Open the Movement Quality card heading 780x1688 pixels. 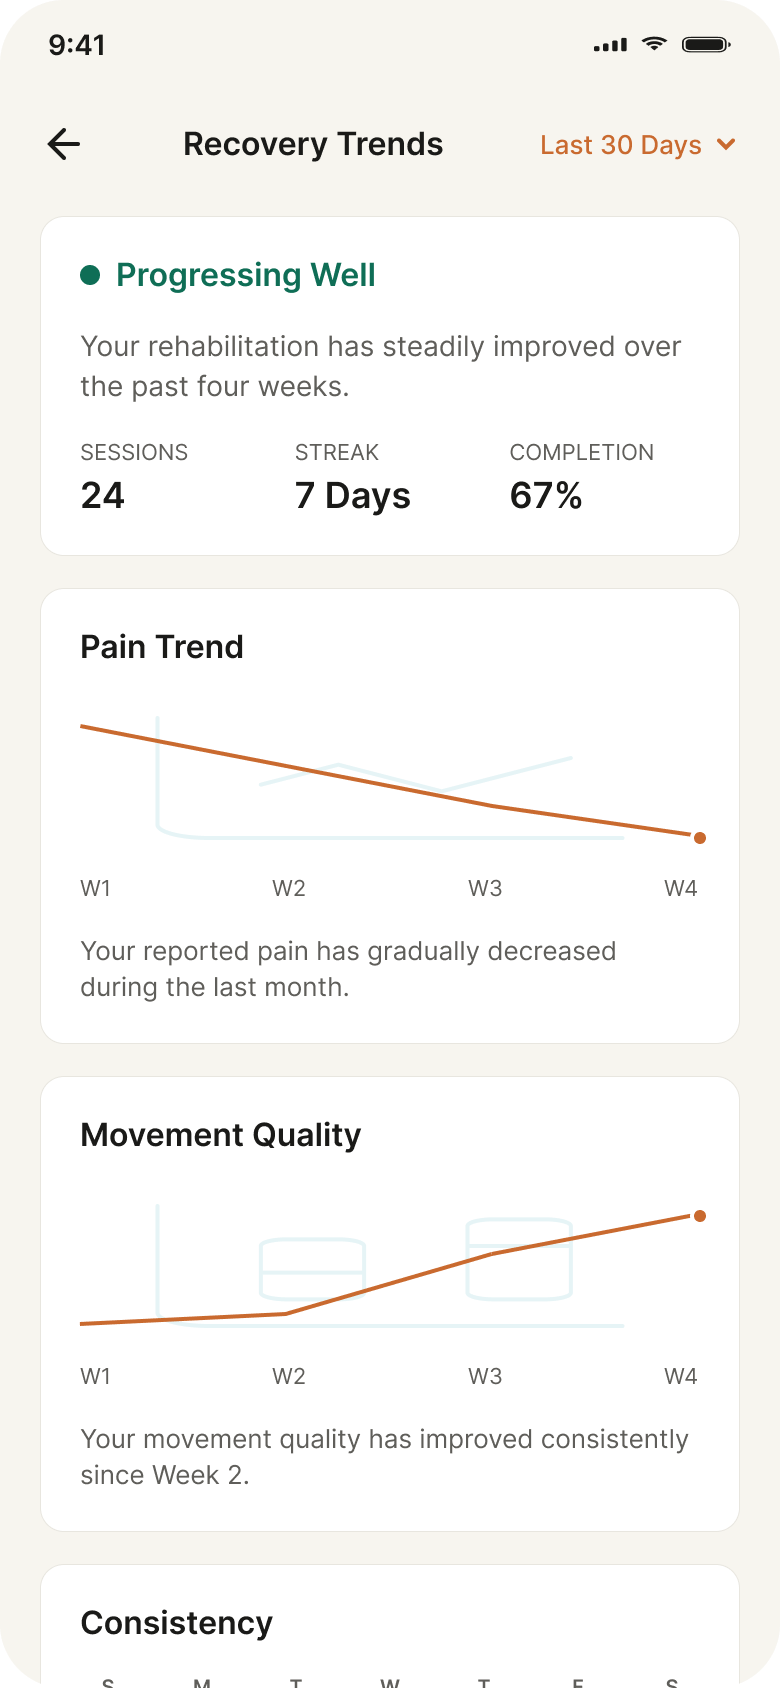point(221,1136)
